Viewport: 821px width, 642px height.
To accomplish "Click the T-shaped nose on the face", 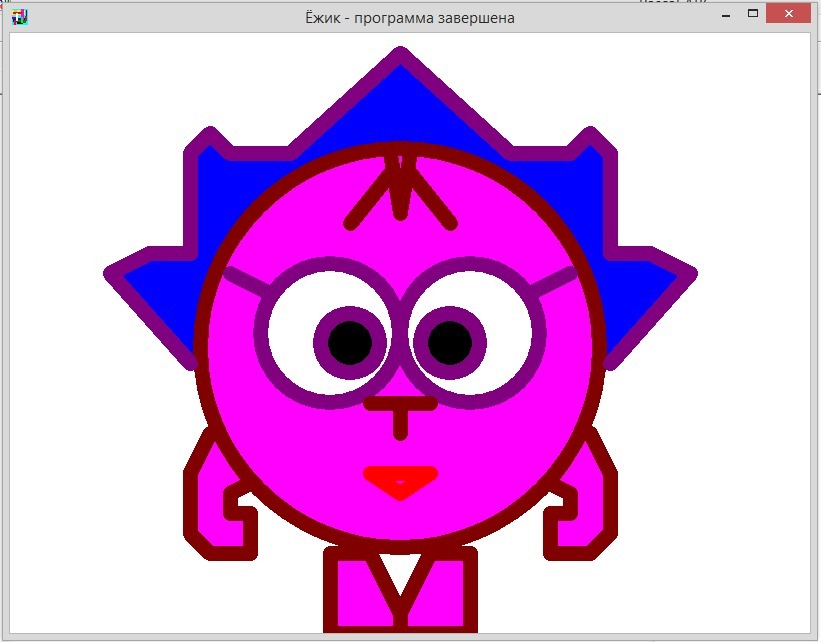I will click(x=400, y=410).
